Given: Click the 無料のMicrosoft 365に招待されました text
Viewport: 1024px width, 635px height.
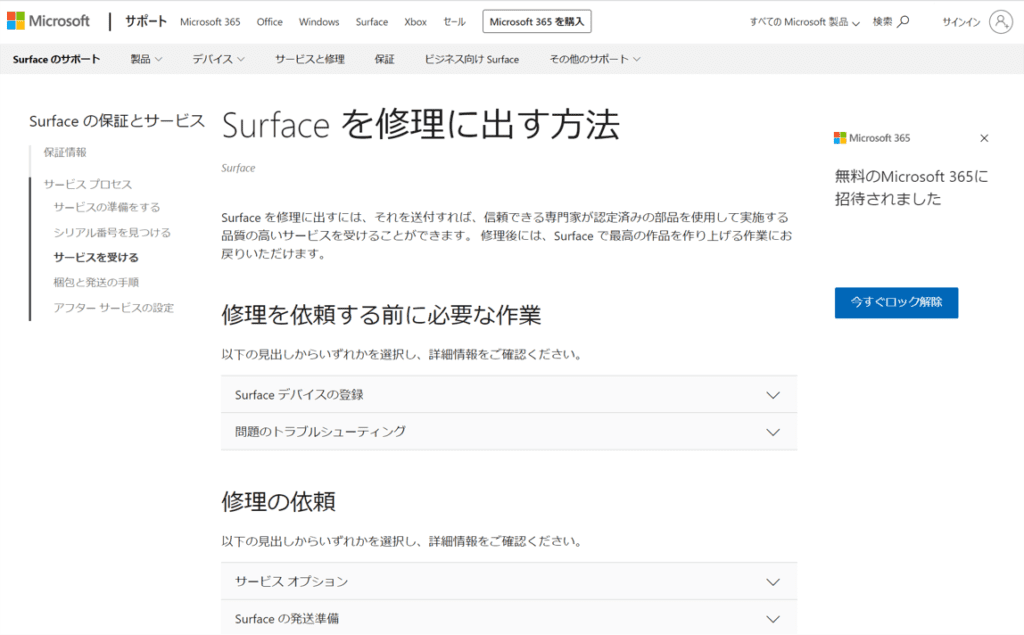Looking at the screenshot, I should tap(911, 187).
